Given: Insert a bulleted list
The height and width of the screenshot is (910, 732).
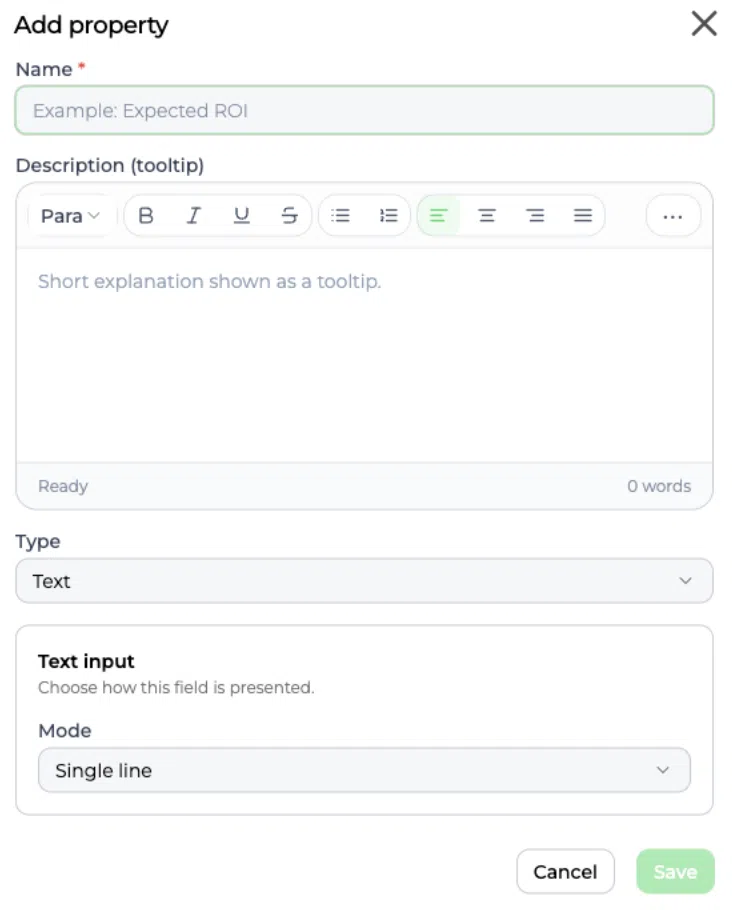Looking at the screenshot, I should click(x=341, y=216).
